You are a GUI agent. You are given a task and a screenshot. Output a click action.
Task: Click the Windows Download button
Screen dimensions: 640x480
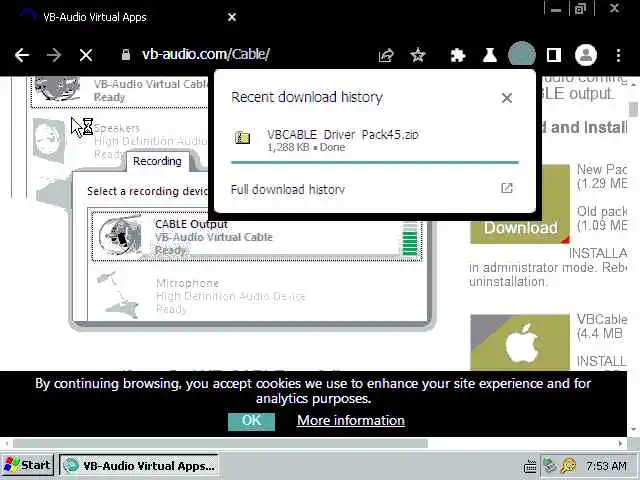point(520,204)
